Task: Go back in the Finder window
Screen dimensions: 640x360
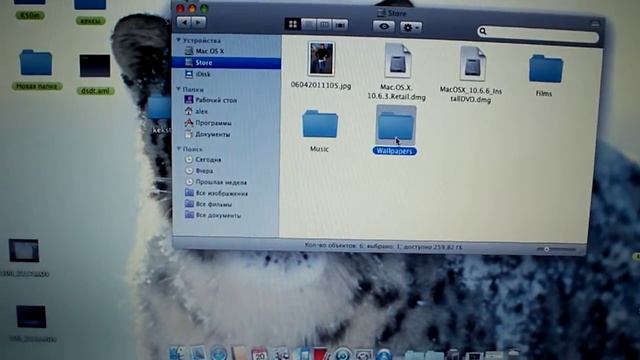Action: [x=184, y=22]
